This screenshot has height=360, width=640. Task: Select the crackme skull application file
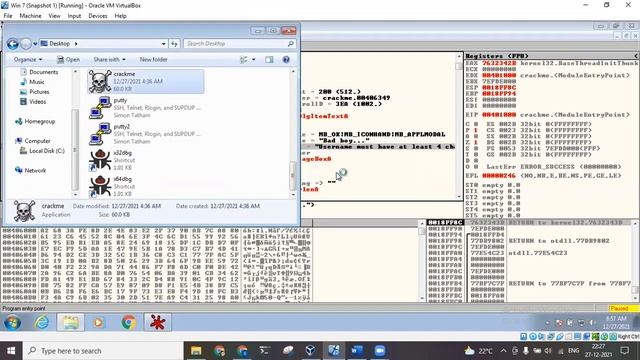(146, 81)
